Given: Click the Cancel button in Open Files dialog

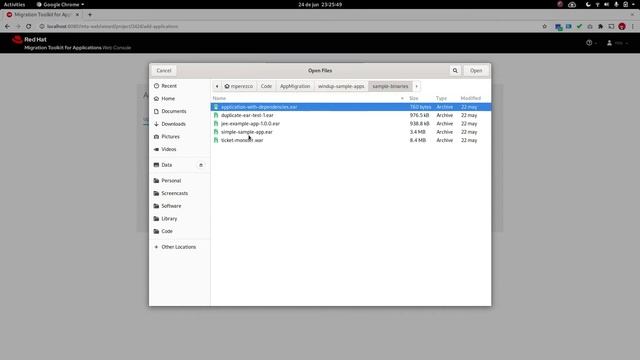Looking at the screenshot, I should click(164, 71).
